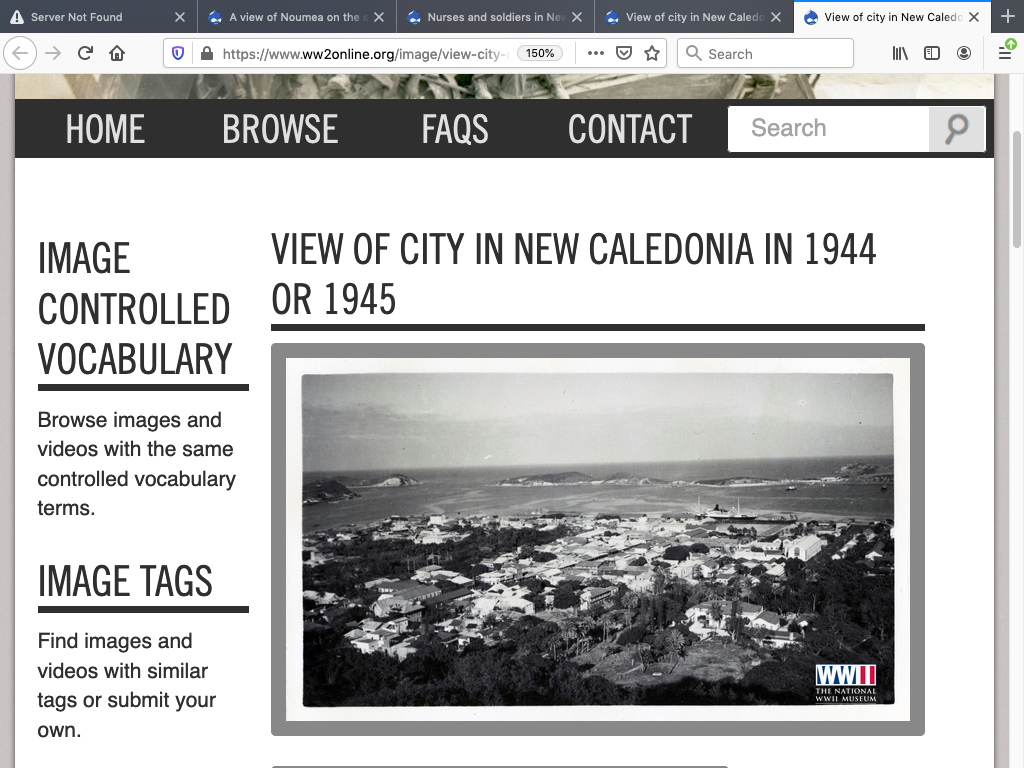Close the A view of Noumea tab
The image size is (1024, 768).
coord(378,17)
